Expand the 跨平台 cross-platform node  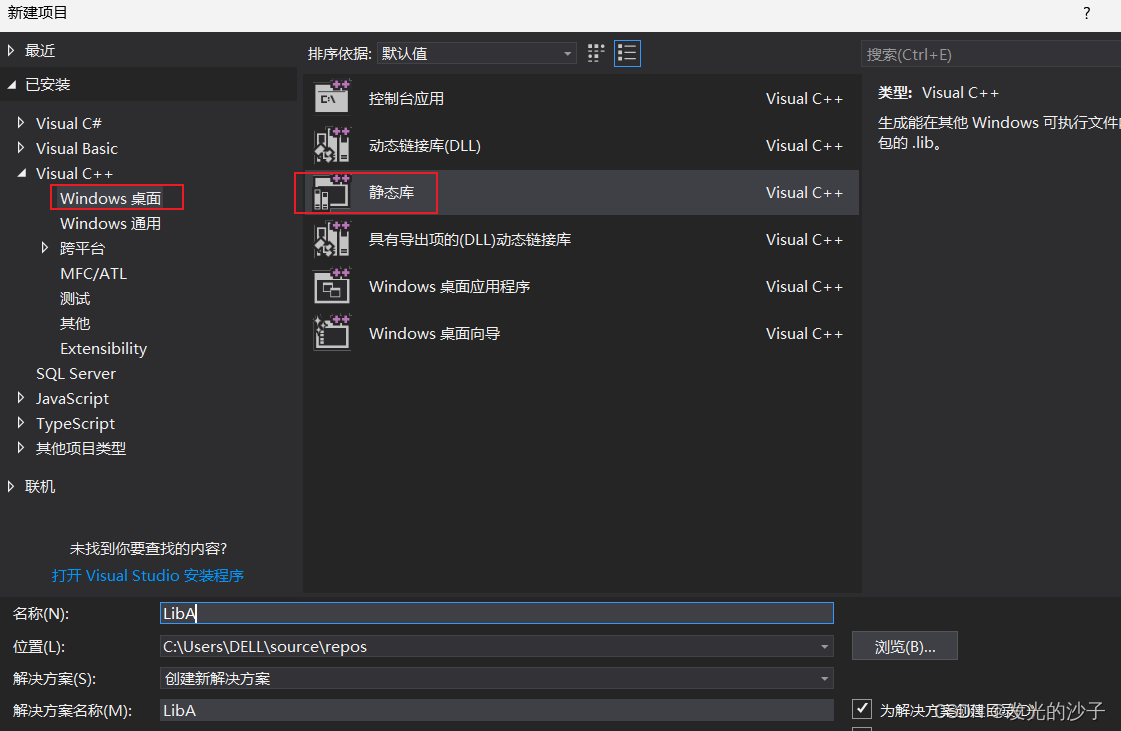point(44,247)
